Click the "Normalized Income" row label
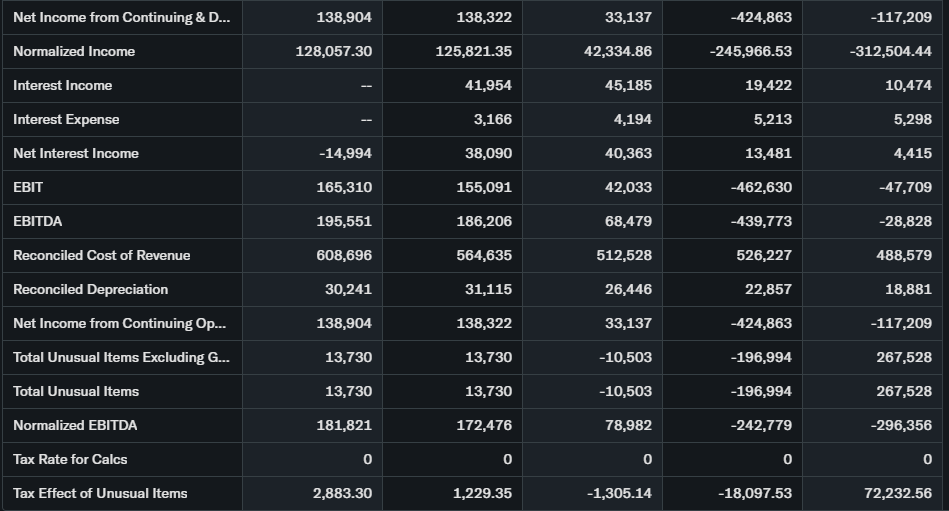949x511 pixels. tap(74, 51)
